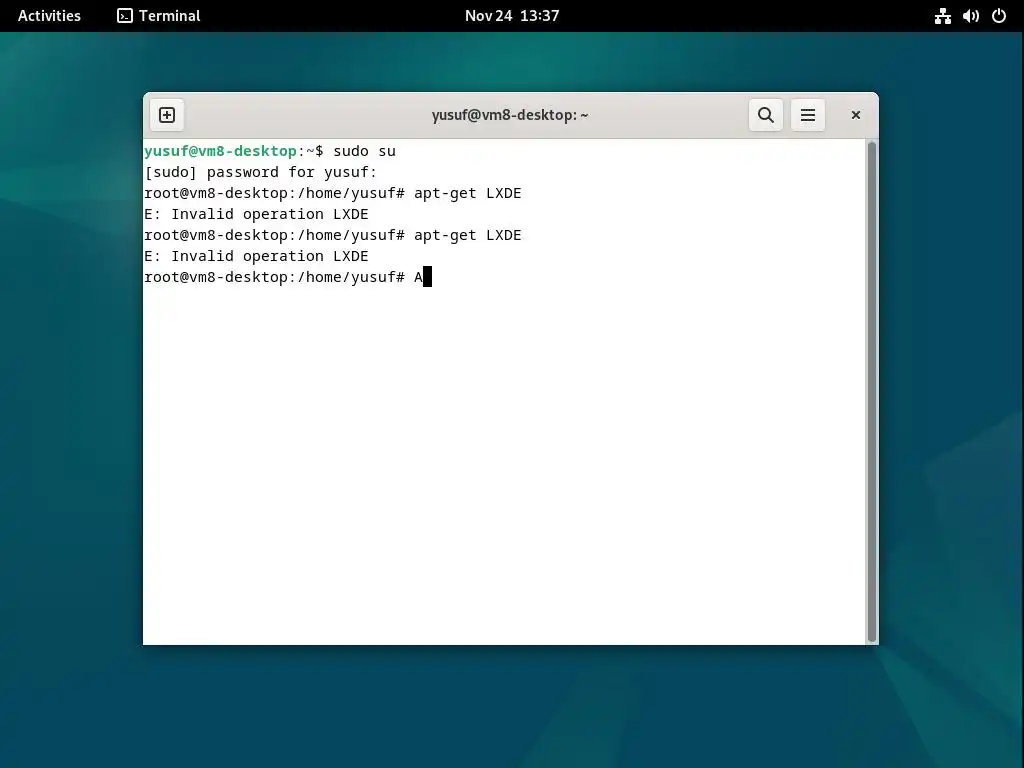Click the volume speaker icon
The width and height of the screenshot is (1024, 768).
click(970, 16)
